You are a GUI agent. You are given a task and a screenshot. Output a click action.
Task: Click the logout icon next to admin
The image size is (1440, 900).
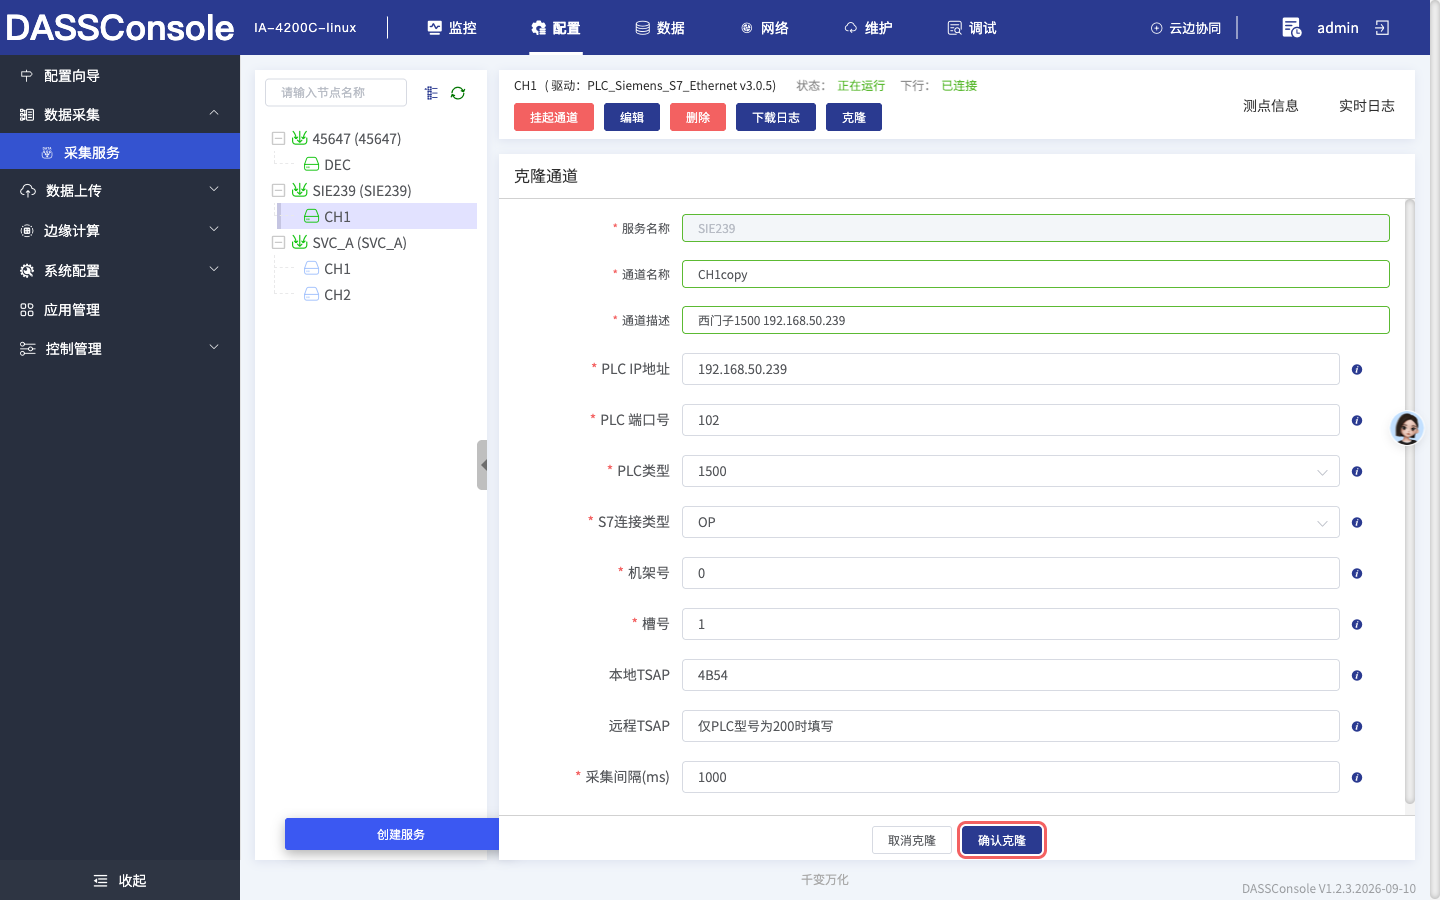click(1383, 28)
